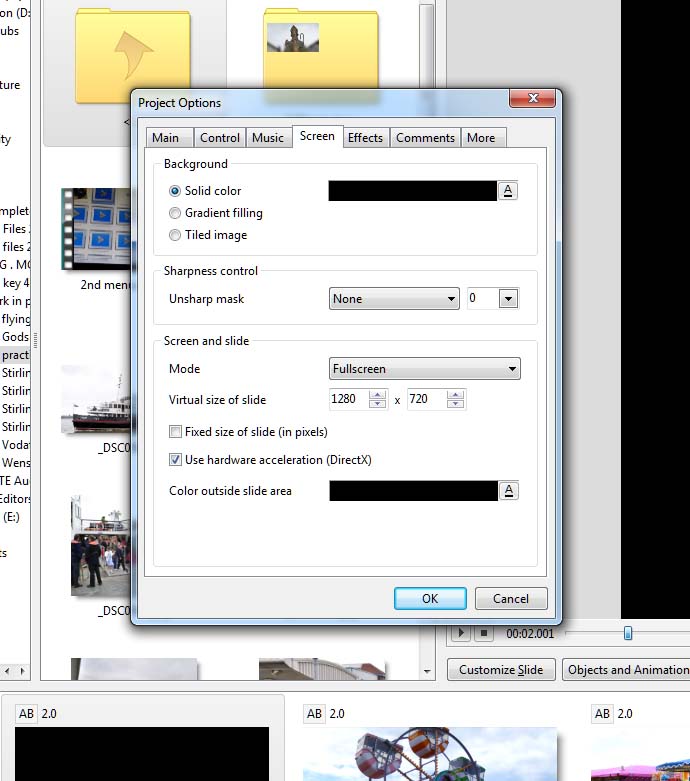This screenshot has width=690, height=781.
Task: Click the OK button
Action: point(430,598)
